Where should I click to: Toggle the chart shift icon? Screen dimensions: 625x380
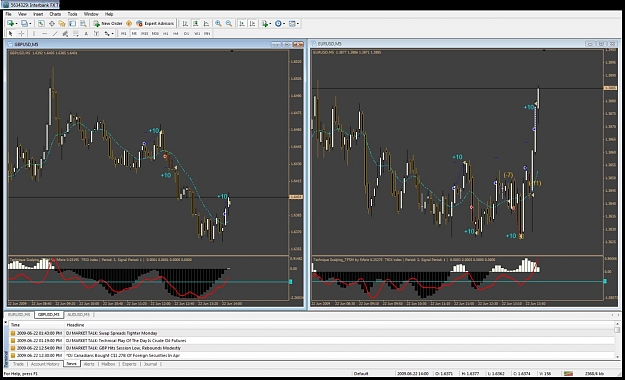(252, 24)
